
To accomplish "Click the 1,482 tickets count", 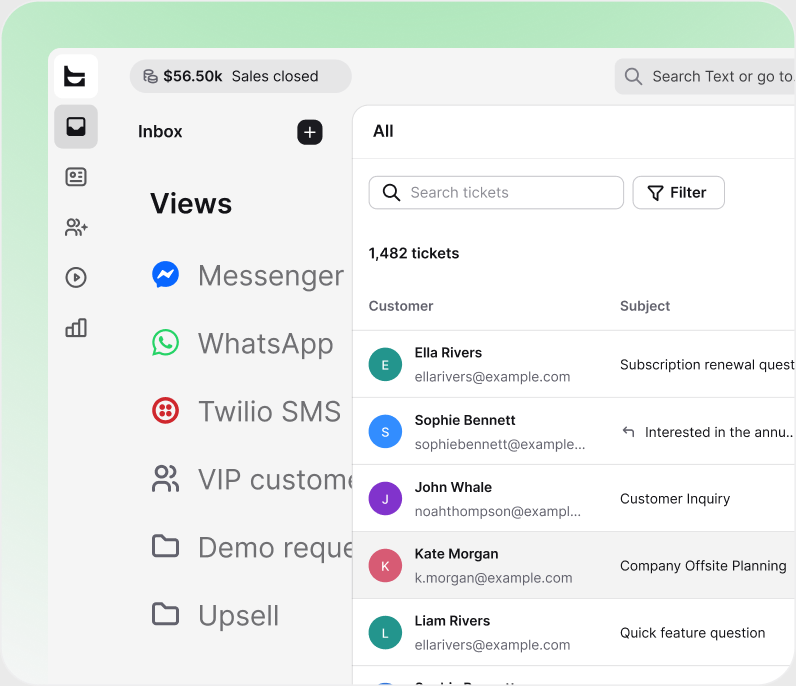I will (414, 253).
